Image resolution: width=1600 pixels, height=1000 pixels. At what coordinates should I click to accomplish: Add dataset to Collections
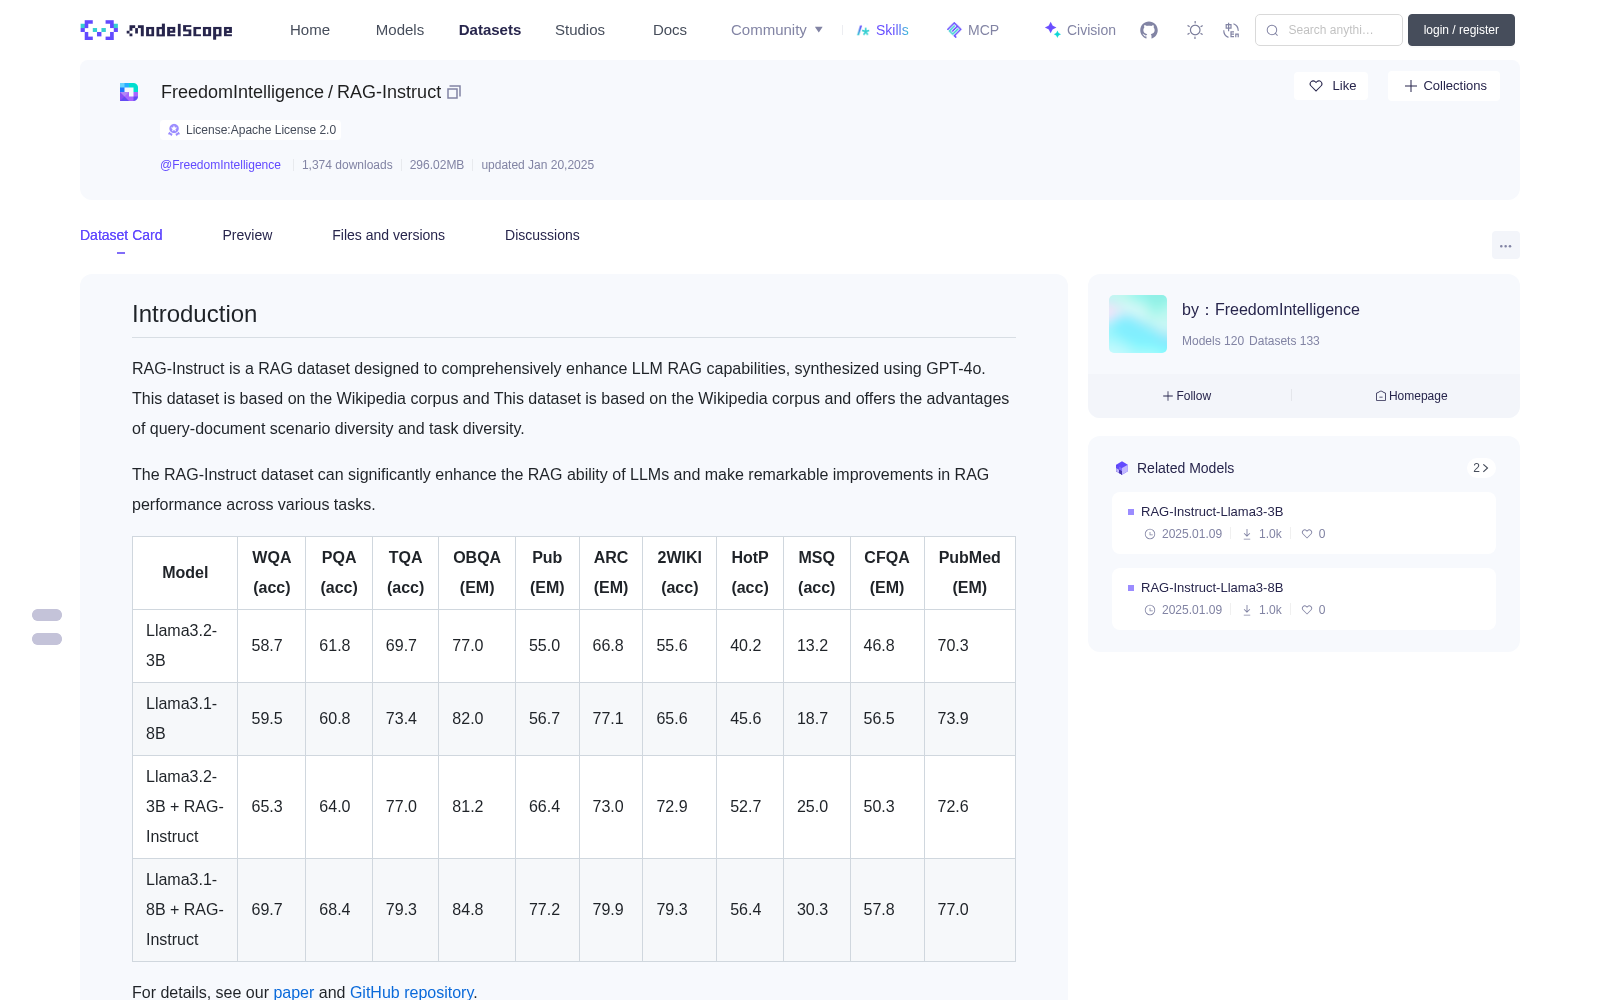(x=1445, y=86)
